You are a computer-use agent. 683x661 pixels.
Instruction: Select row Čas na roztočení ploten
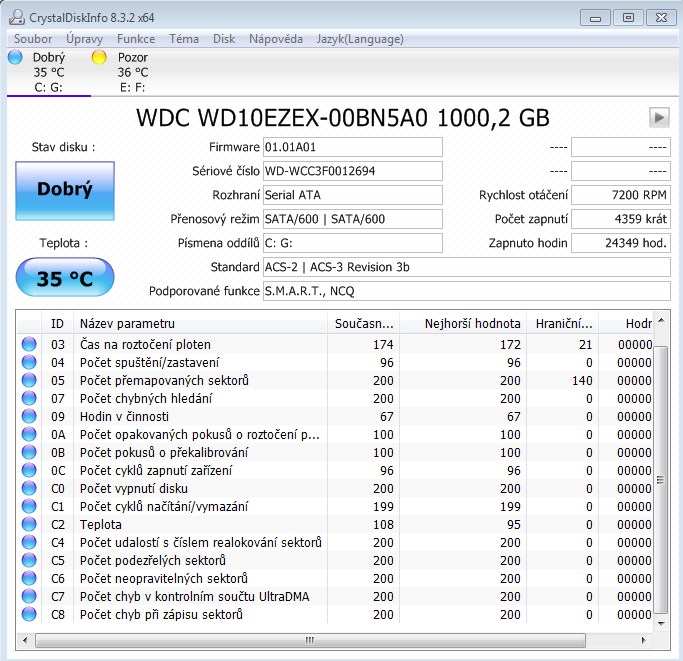(x=335, y=344)
